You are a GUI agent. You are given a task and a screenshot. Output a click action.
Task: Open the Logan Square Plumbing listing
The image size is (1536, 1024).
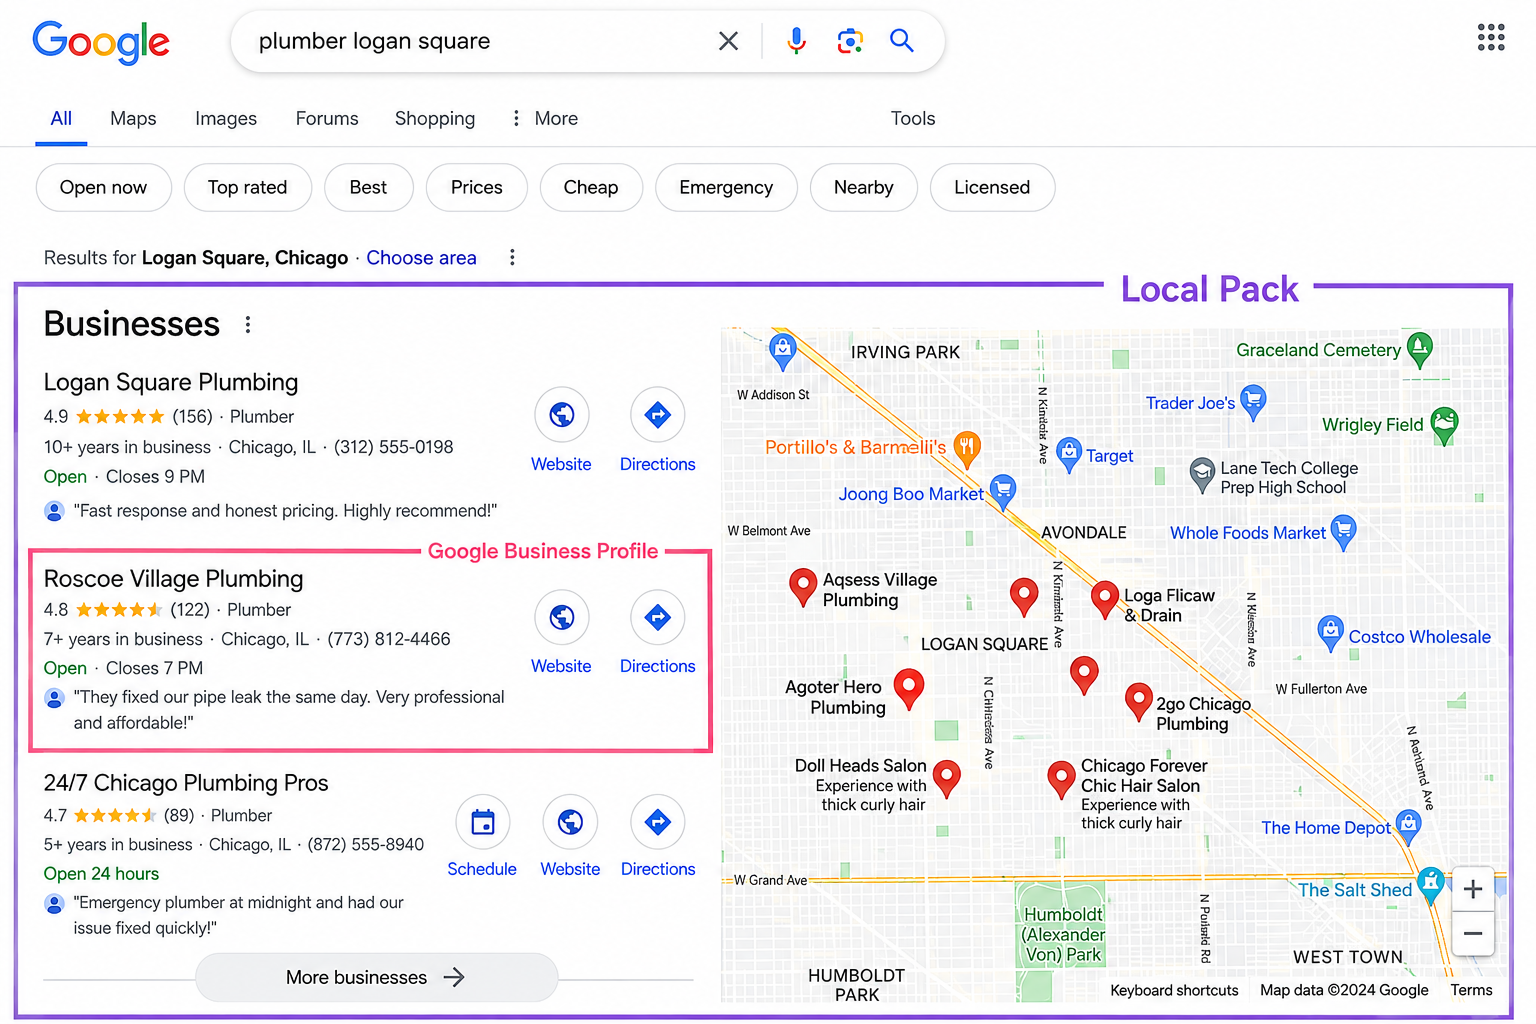[171, 382]
